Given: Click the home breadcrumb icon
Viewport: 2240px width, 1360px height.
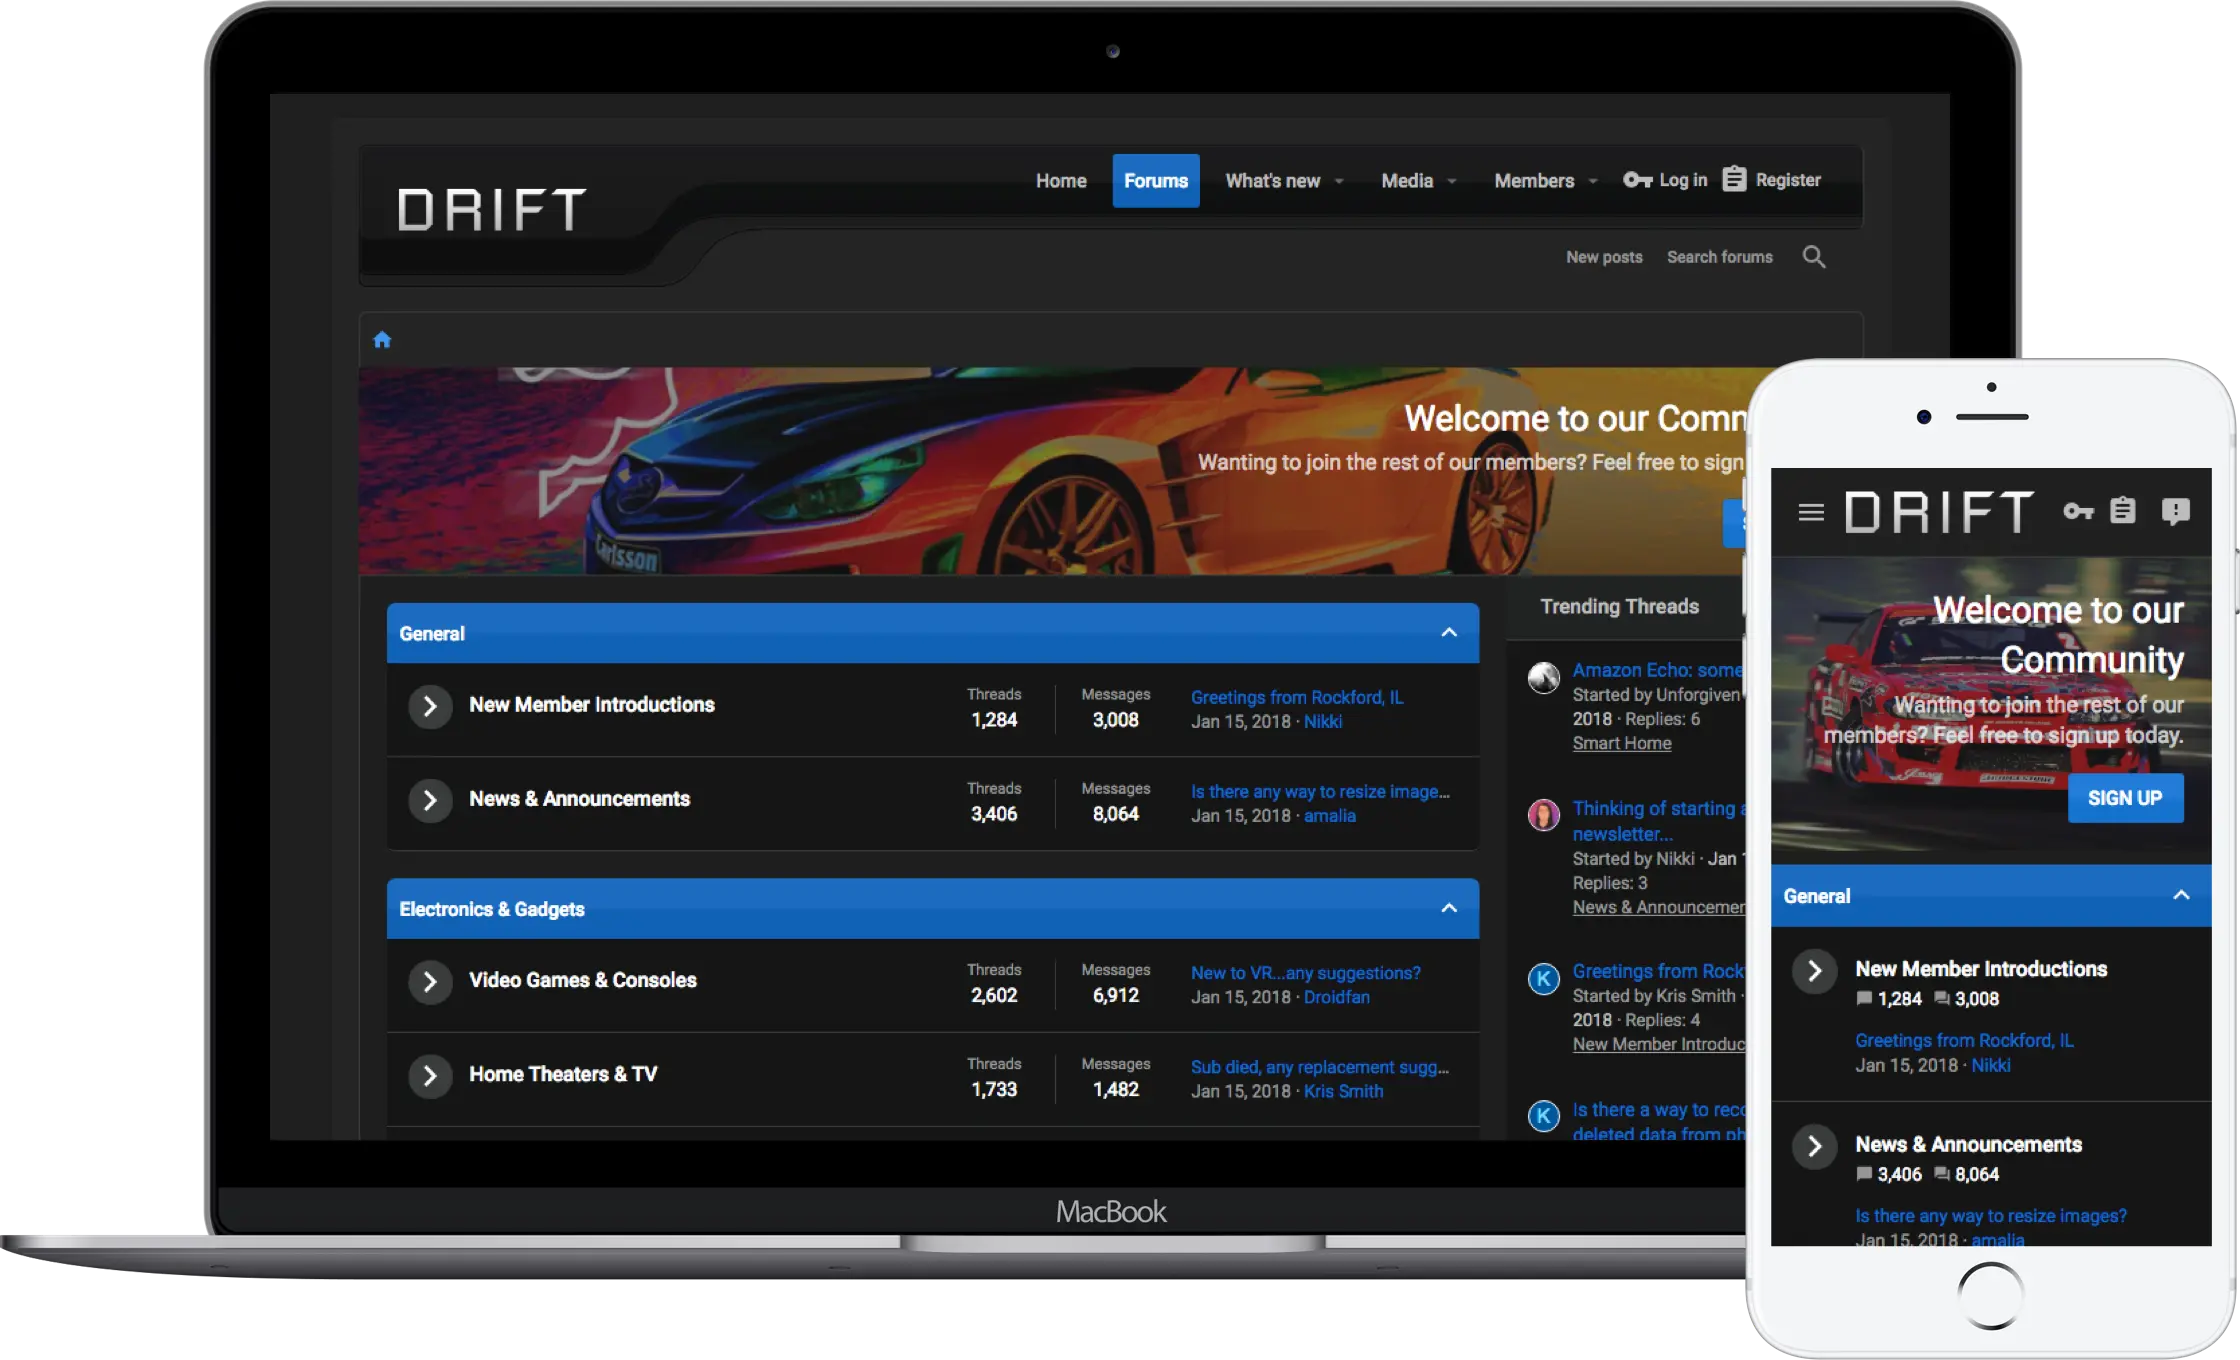Looking at the screenshot, I should click(x=382, y=338).
